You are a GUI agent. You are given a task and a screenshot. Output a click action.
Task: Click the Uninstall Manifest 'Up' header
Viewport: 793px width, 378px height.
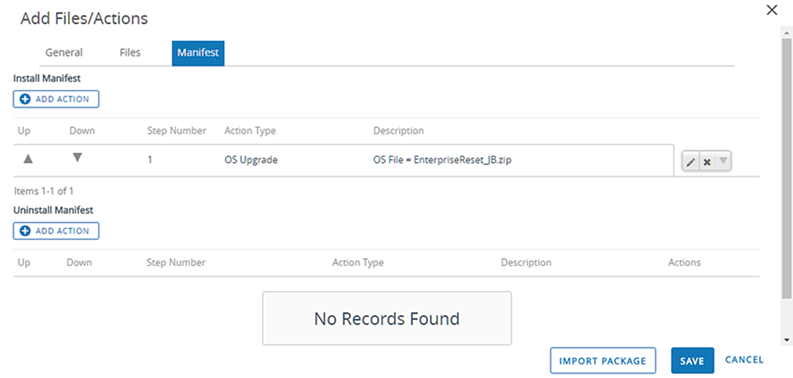pos(24,263)
